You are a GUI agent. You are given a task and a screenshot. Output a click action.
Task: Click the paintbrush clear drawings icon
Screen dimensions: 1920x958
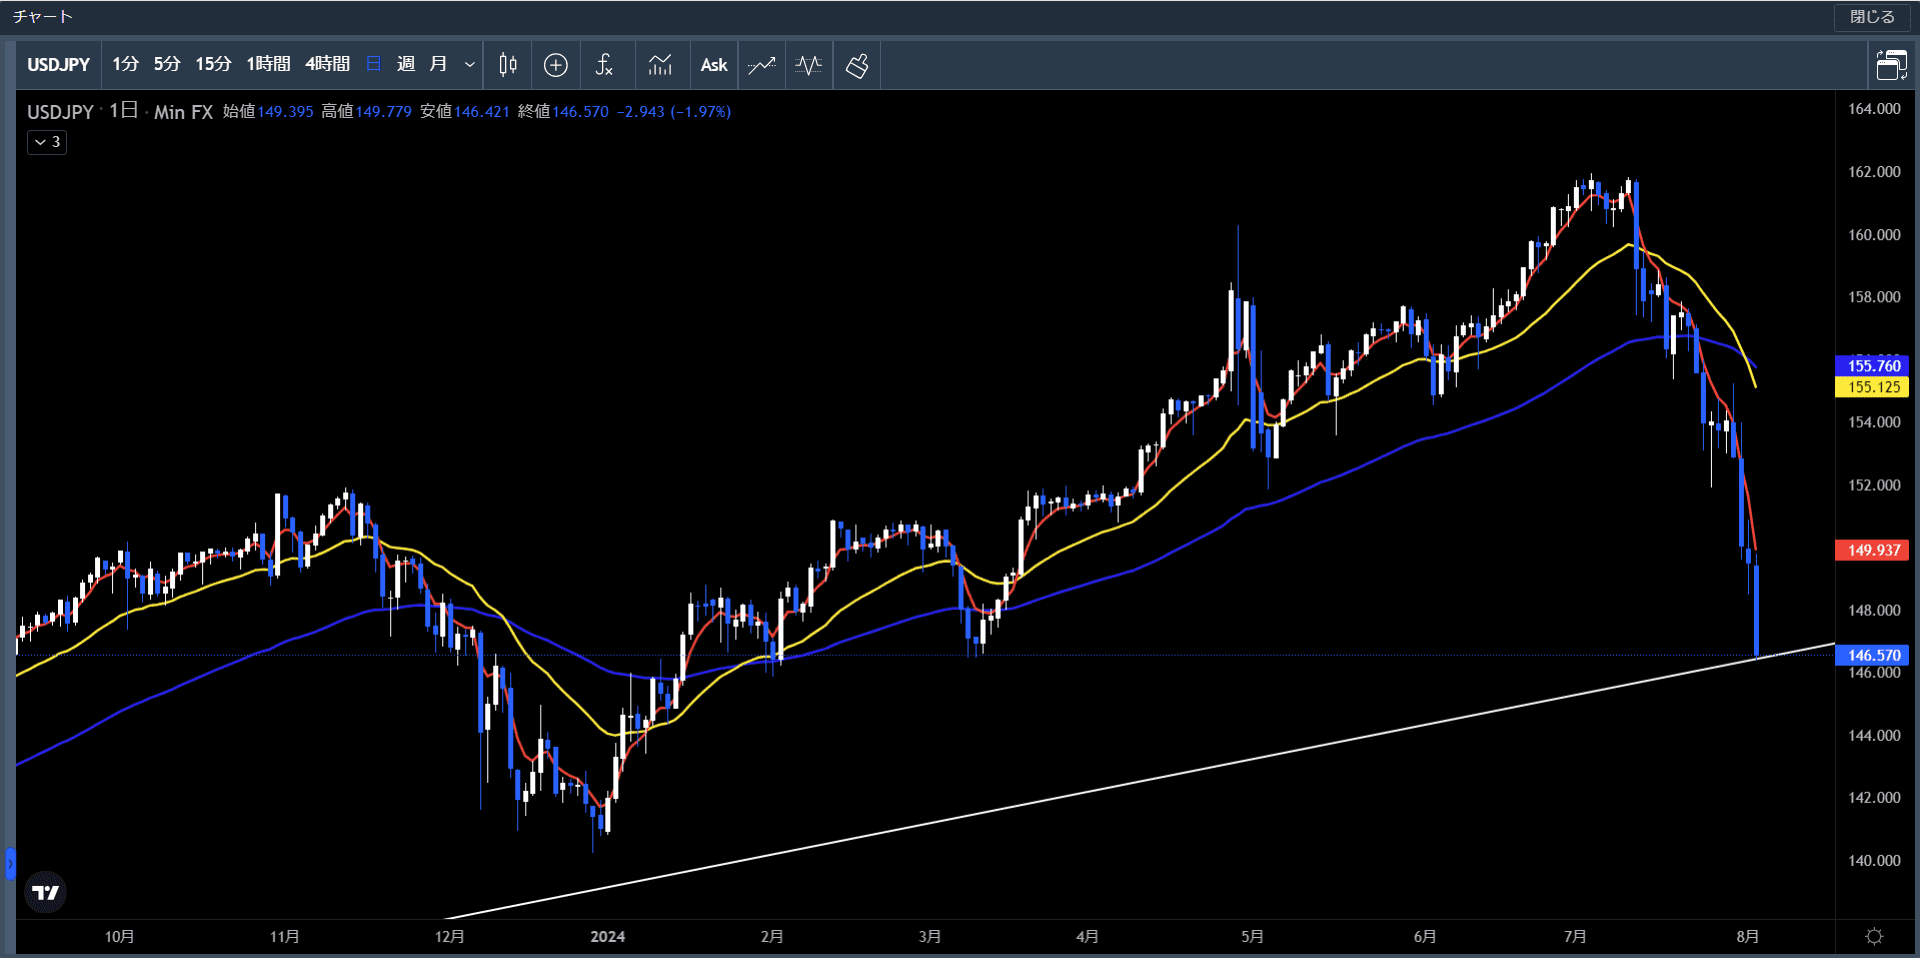[857, 65]
